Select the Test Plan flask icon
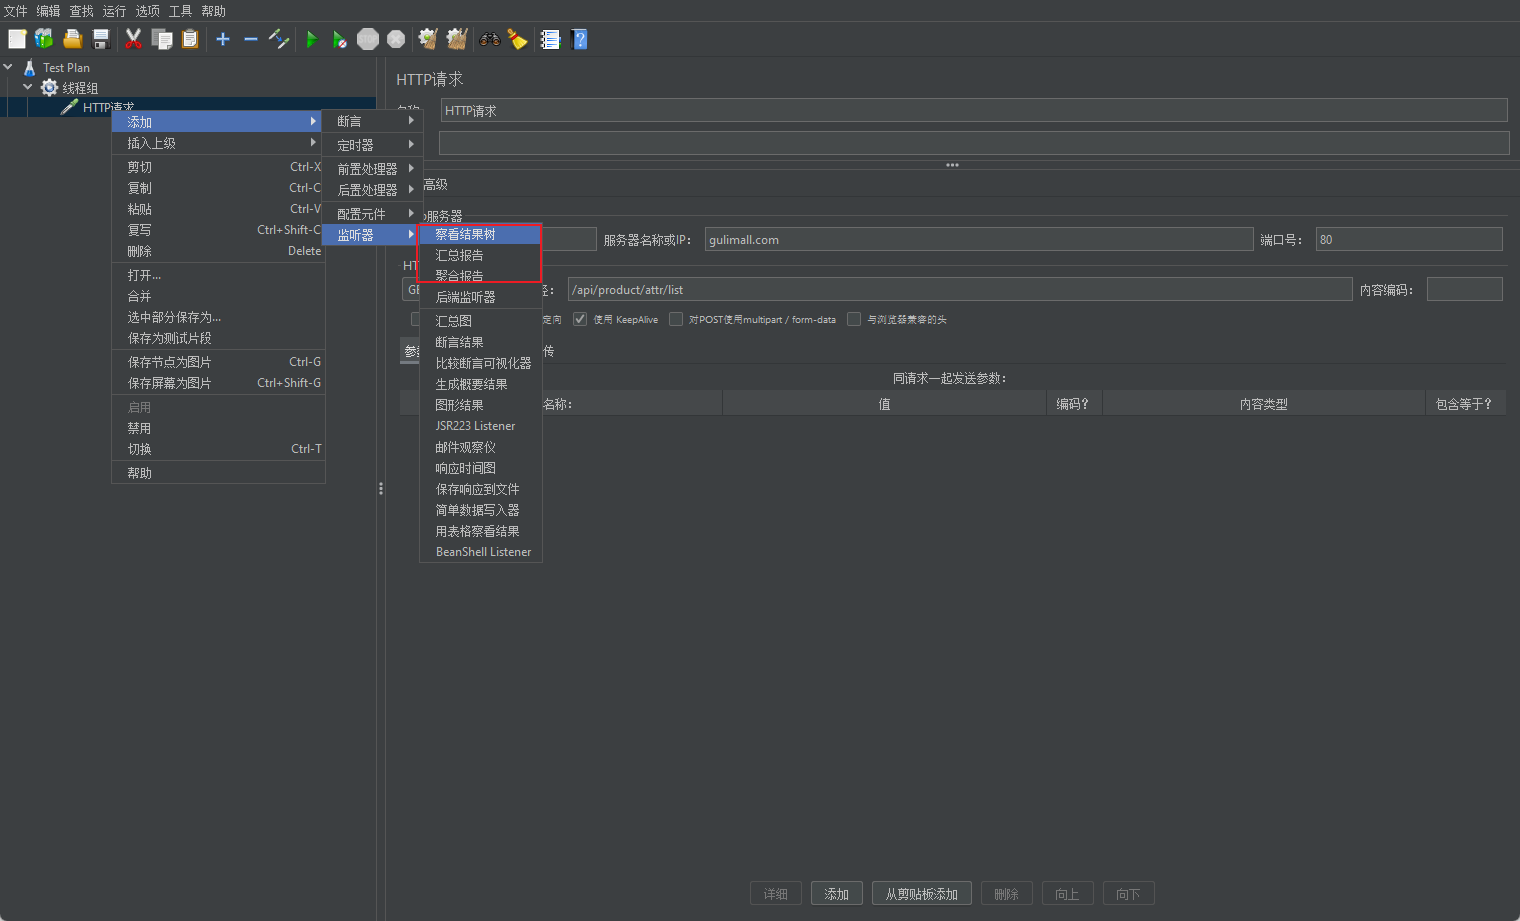This screenshot has width=1520, height=921. (x=29, y=67)
